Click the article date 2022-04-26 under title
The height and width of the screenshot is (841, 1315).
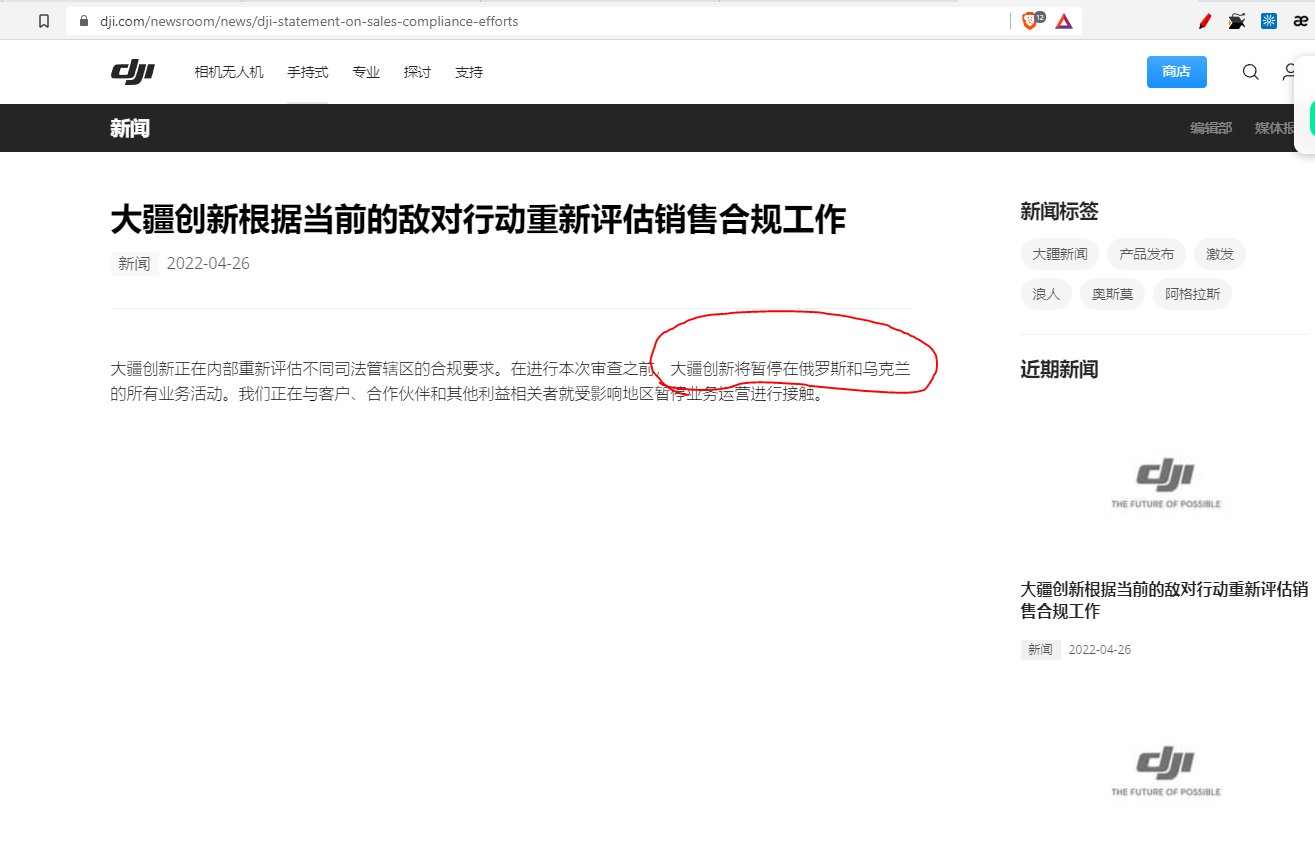click(208, 264)
